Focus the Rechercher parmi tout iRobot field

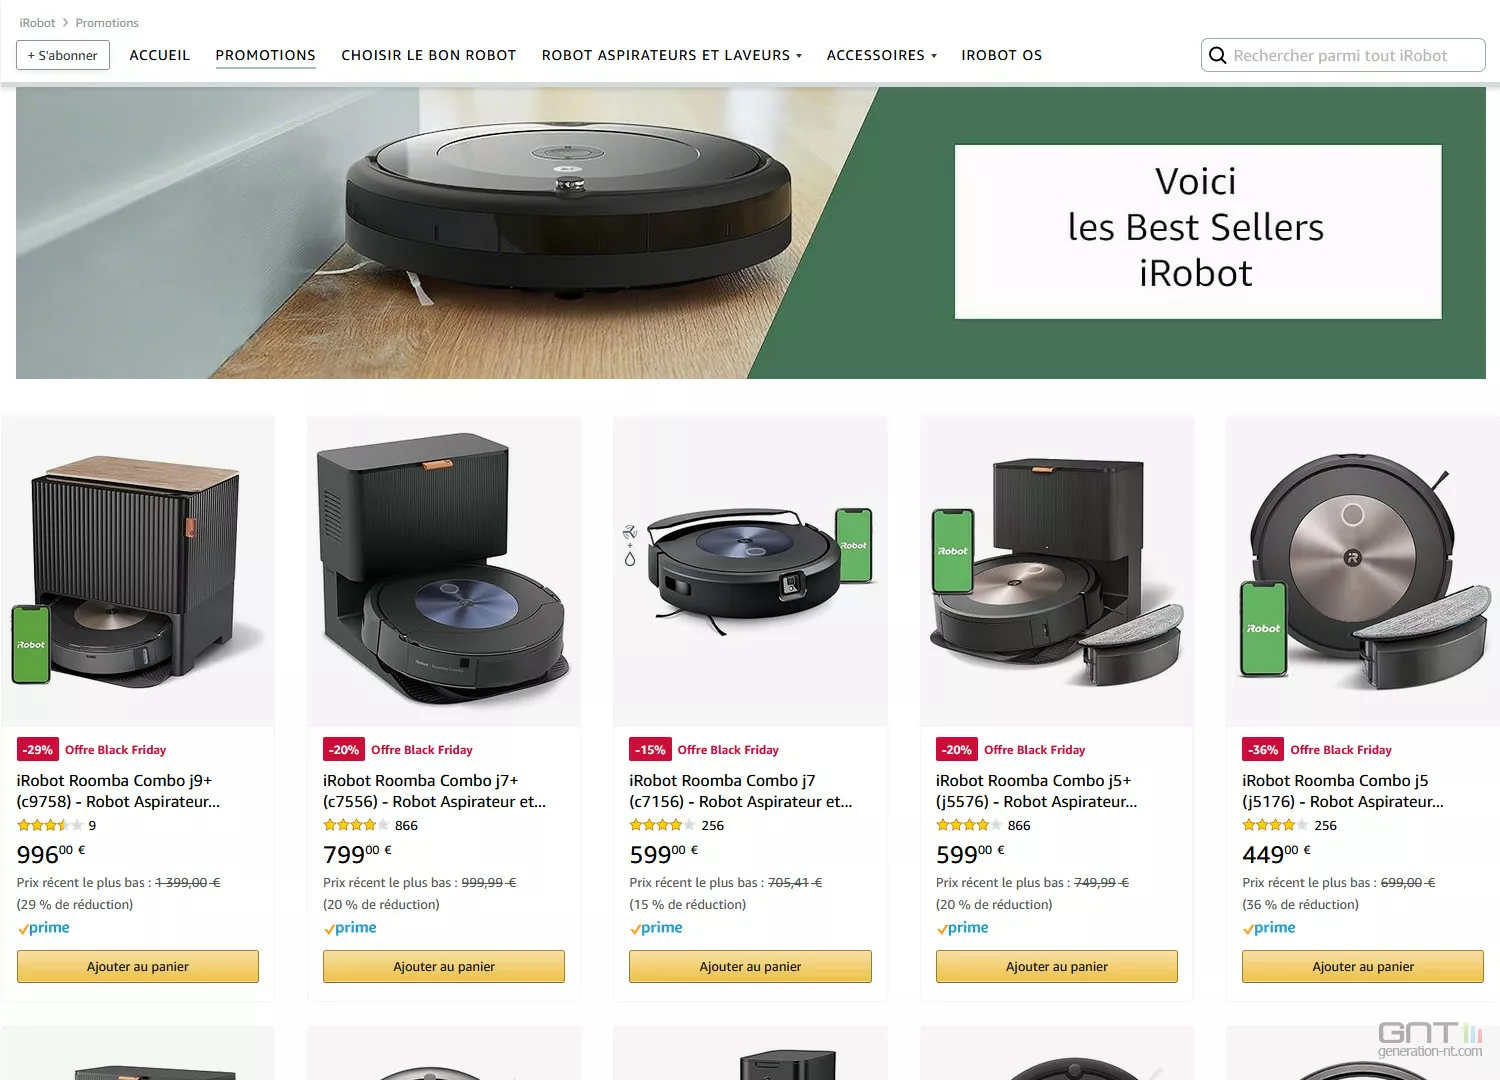(1343, 55)
